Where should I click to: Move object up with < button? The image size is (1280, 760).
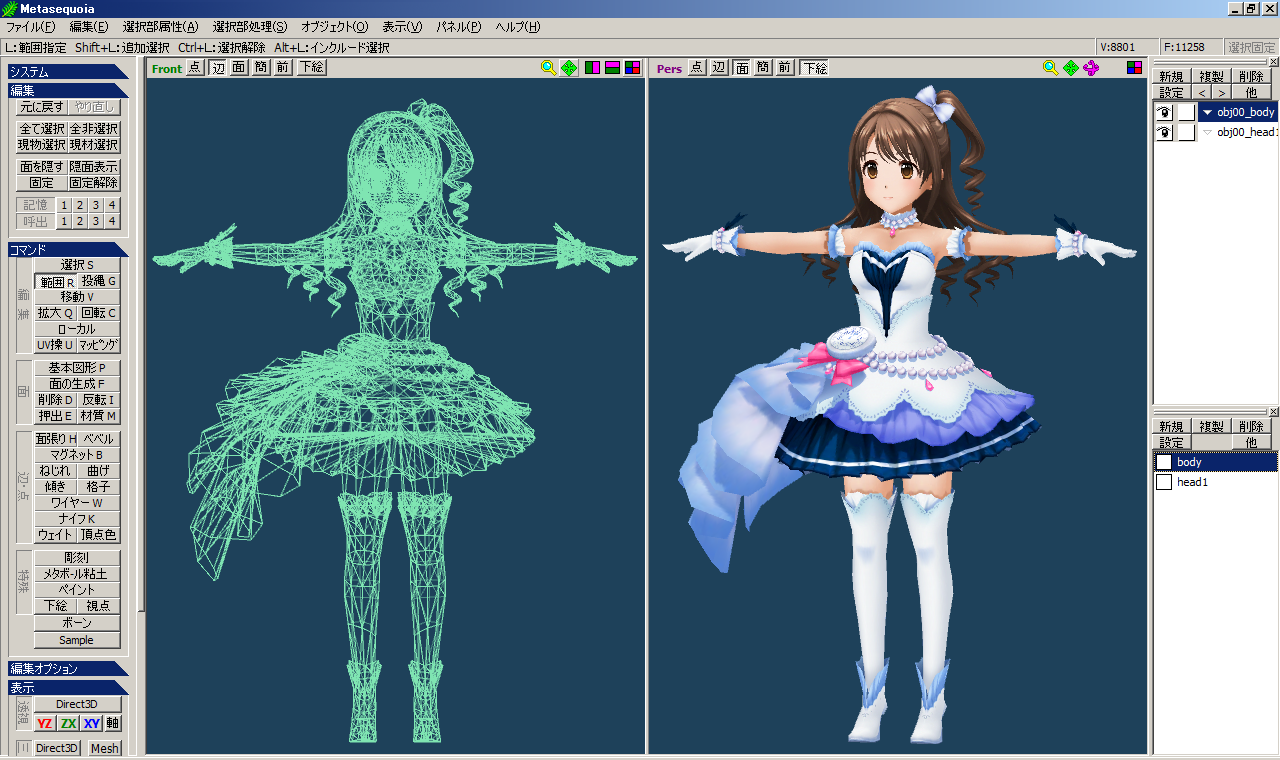pos(1203,93)
